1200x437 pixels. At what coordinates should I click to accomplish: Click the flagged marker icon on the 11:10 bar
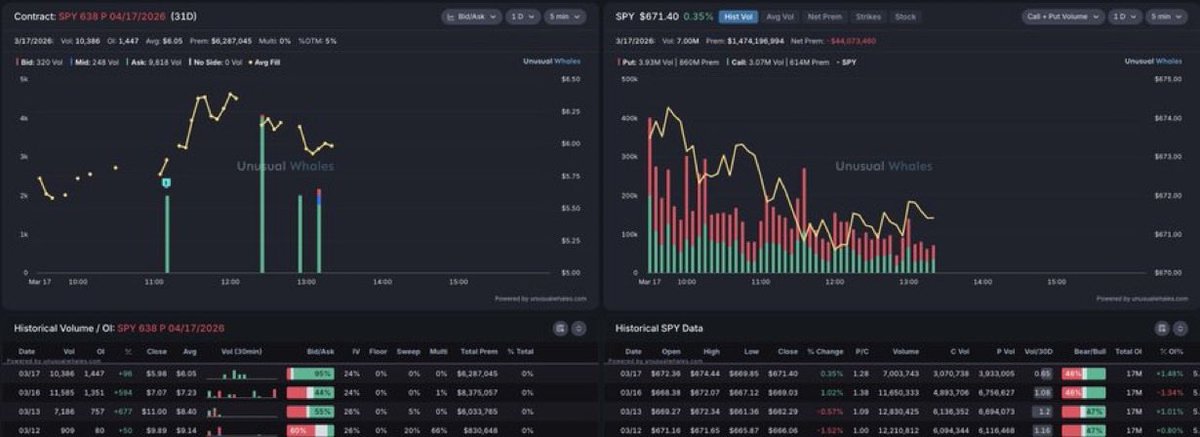point(166,182)
